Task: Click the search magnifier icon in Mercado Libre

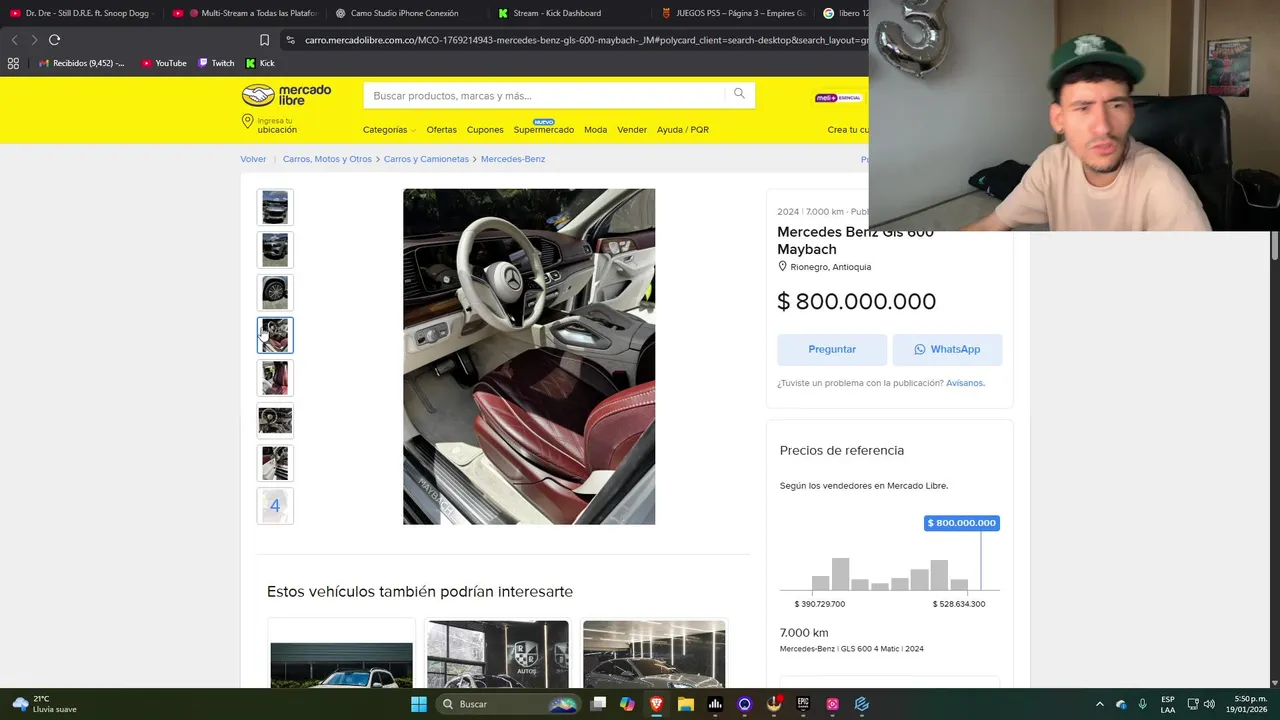Action: tap(739, 94)
